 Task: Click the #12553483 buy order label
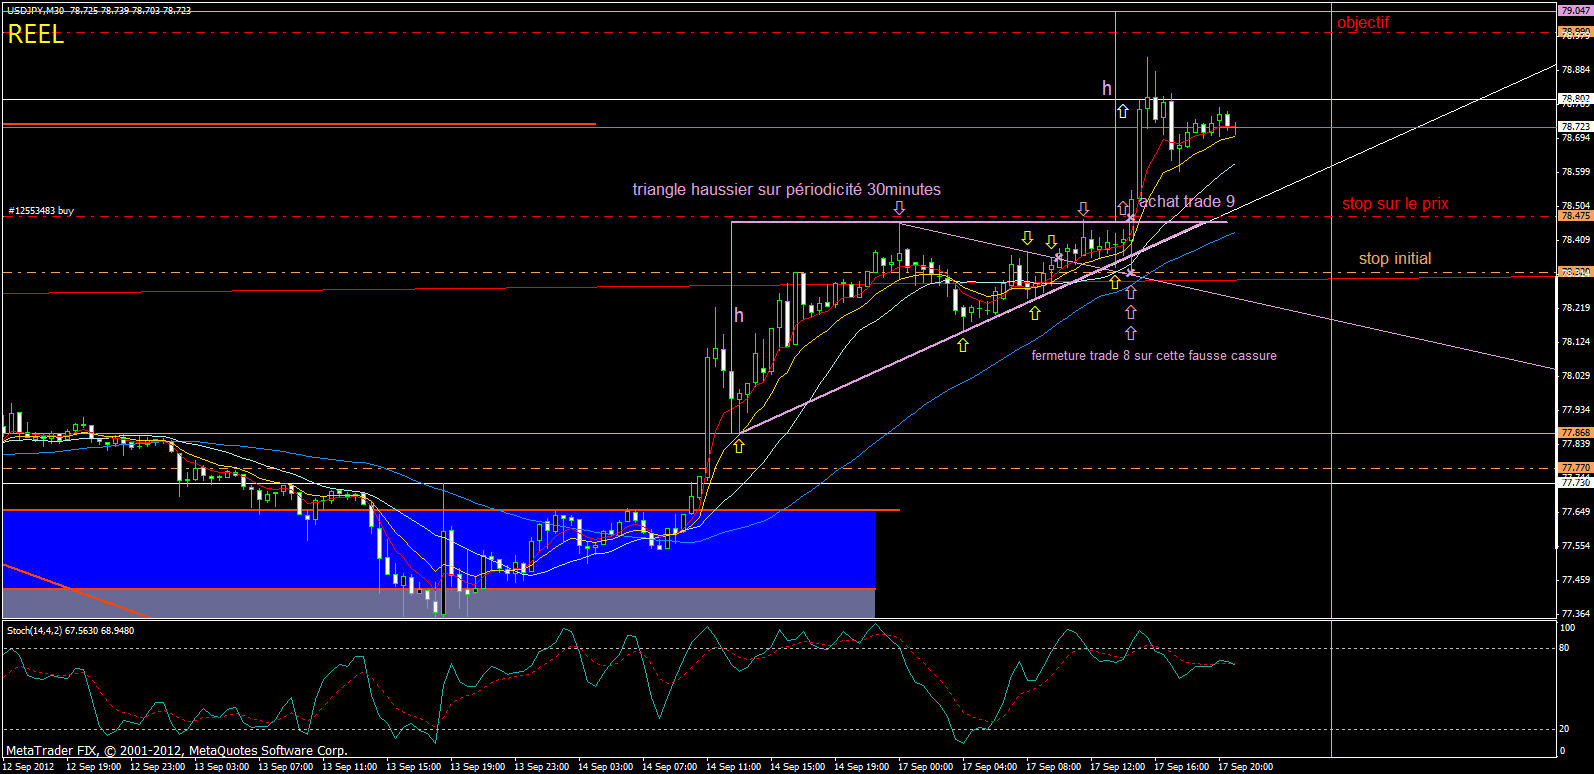coord(41,211)
